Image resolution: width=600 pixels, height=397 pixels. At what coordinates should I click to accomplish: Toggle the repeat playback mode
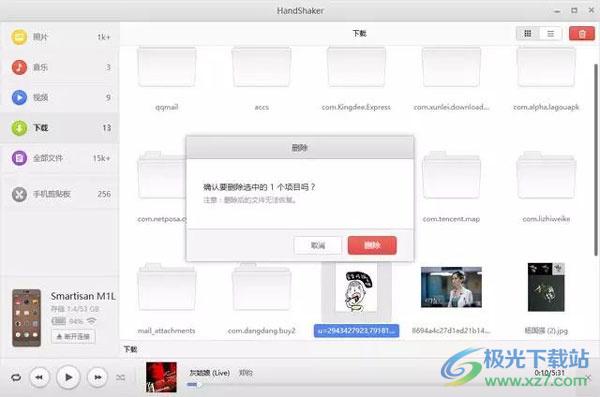pyautogui.click(x=16, y=377)
